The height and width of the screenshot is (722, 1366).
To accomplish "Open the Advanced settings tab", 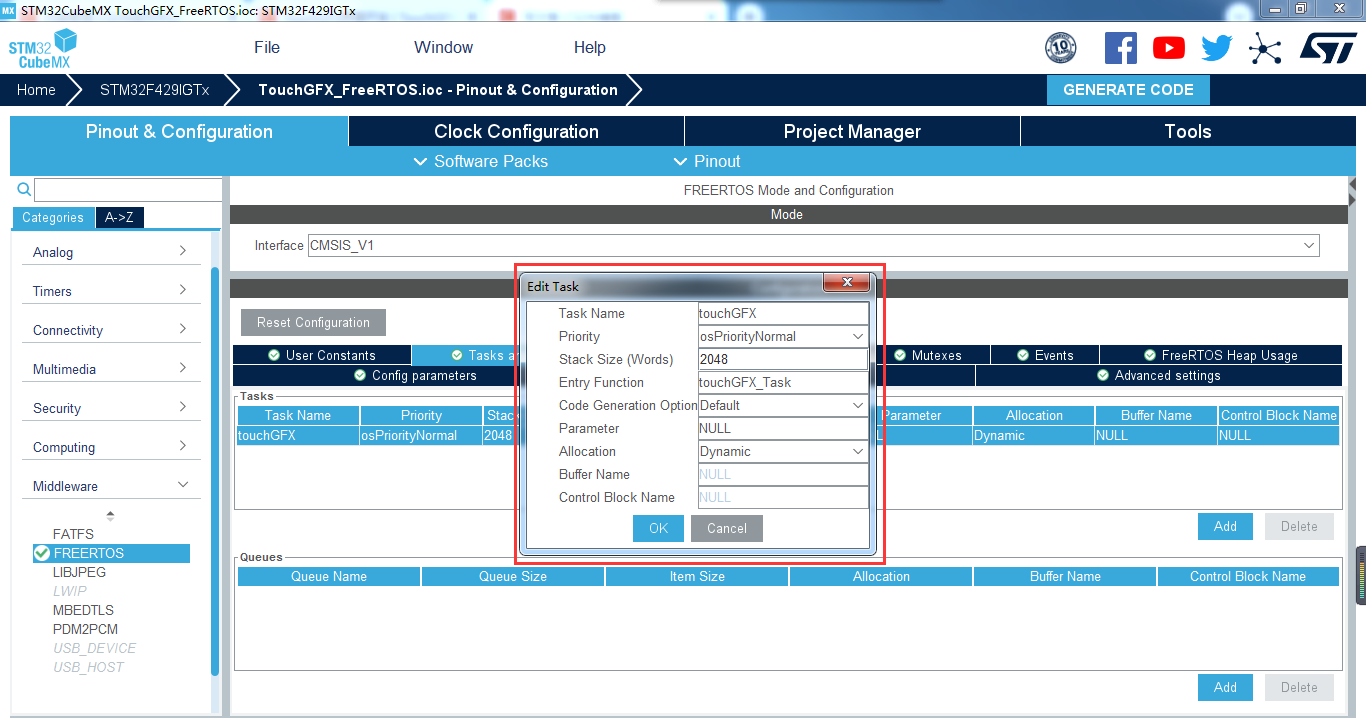I will point(1158,376).
